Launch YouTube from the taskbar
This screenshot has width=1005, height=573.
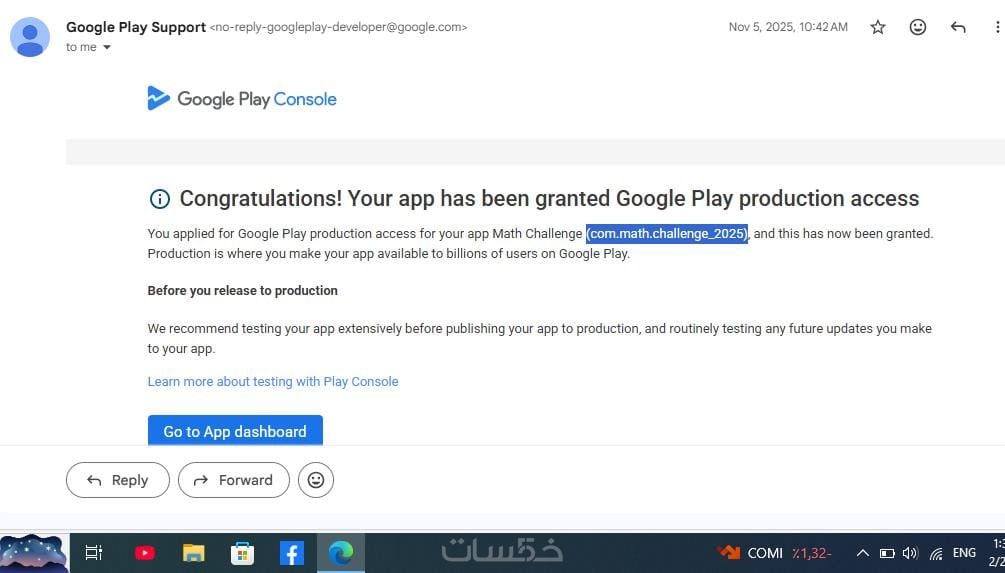[144, 553]
